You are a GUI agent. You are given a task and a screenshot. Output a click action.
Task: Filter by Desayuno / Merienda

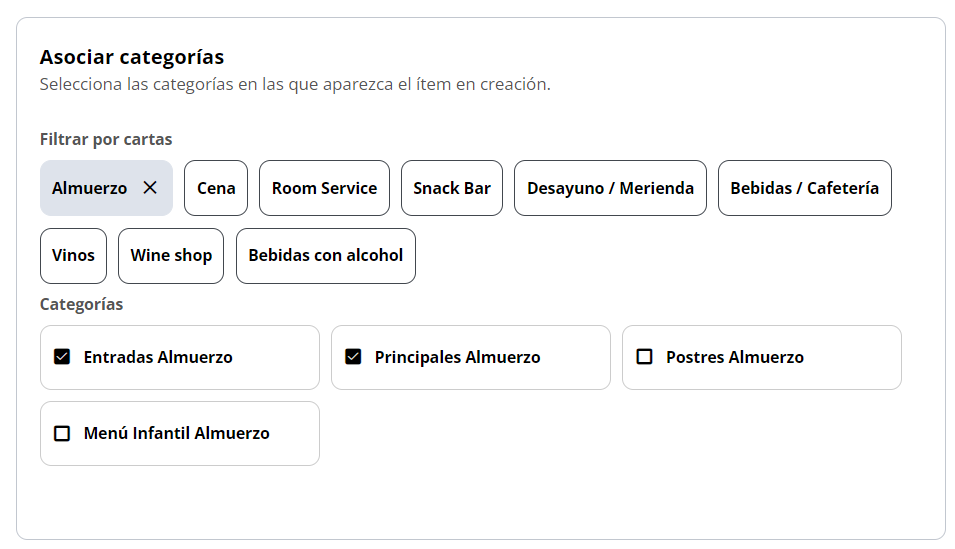(610, 188)
